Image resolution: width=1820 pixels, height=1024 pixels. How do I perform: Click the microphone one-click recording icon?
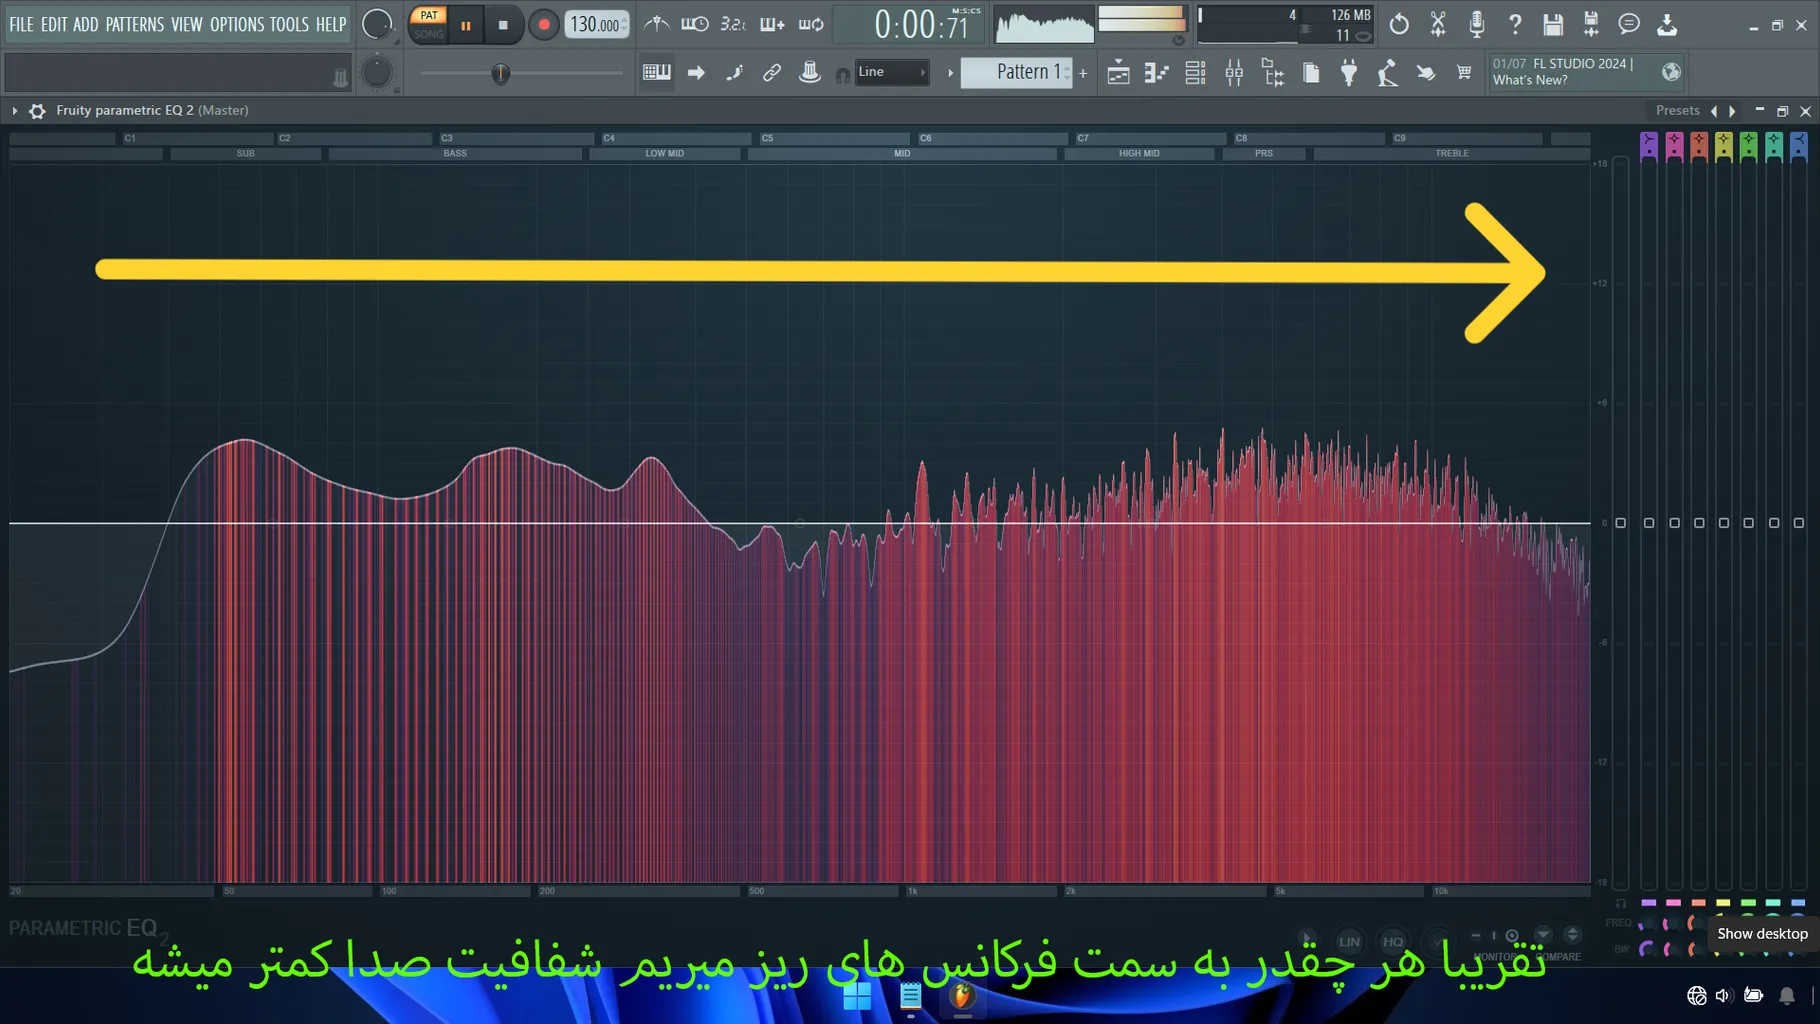(x=1476, y=24)
